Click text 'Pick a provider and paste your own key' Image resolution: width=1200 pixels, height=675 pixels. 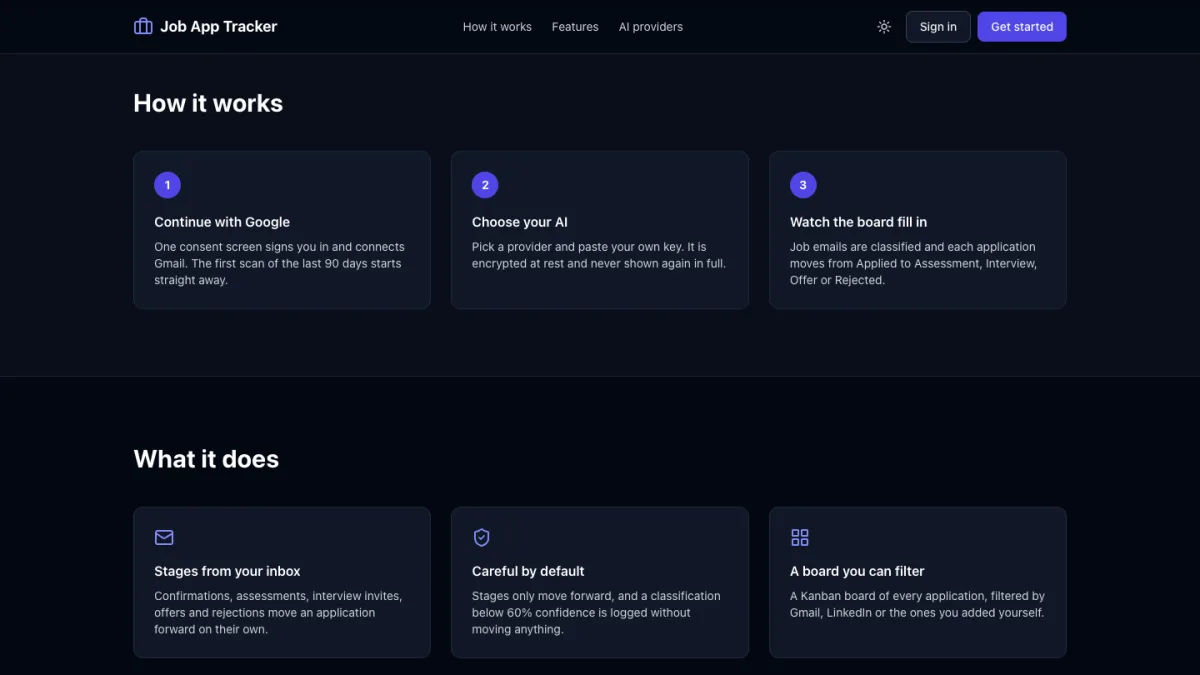(x=577, y=247)
